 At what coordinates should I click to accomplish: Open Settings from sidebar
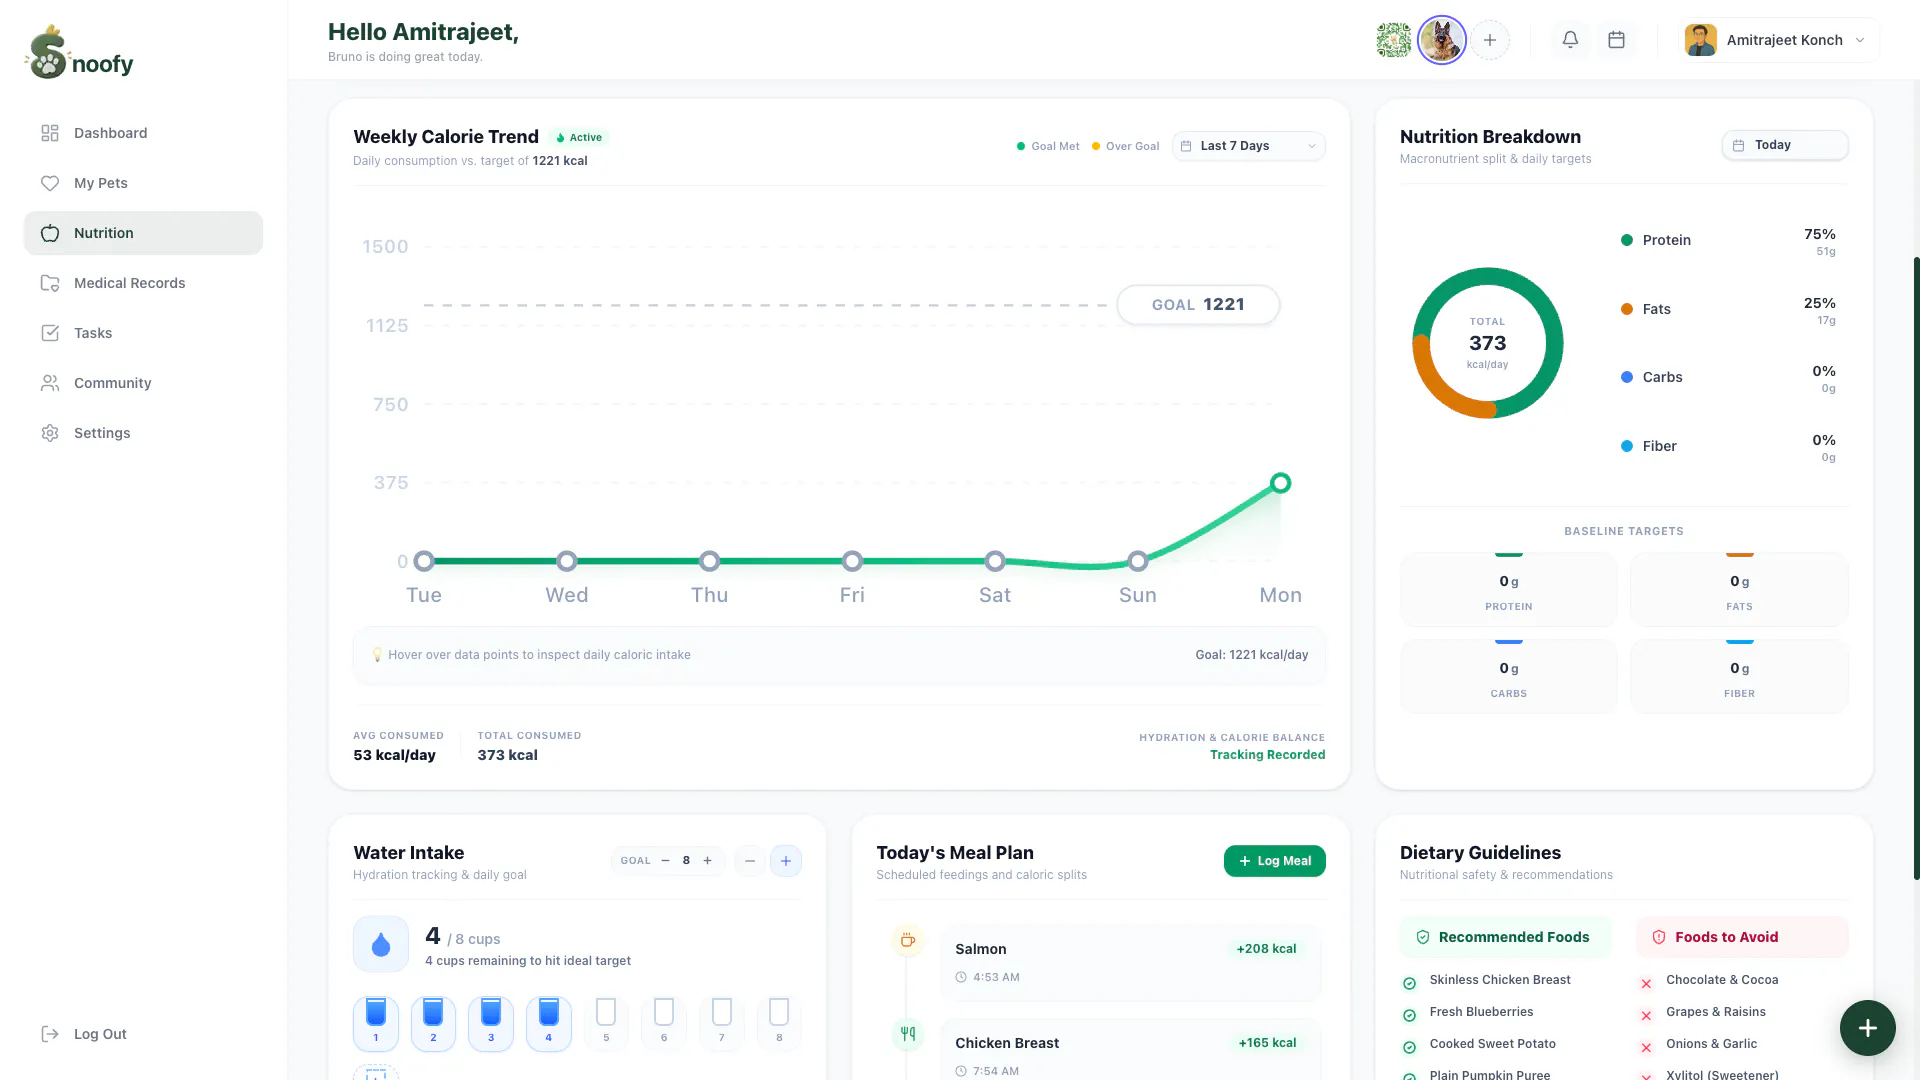point(143,433)
